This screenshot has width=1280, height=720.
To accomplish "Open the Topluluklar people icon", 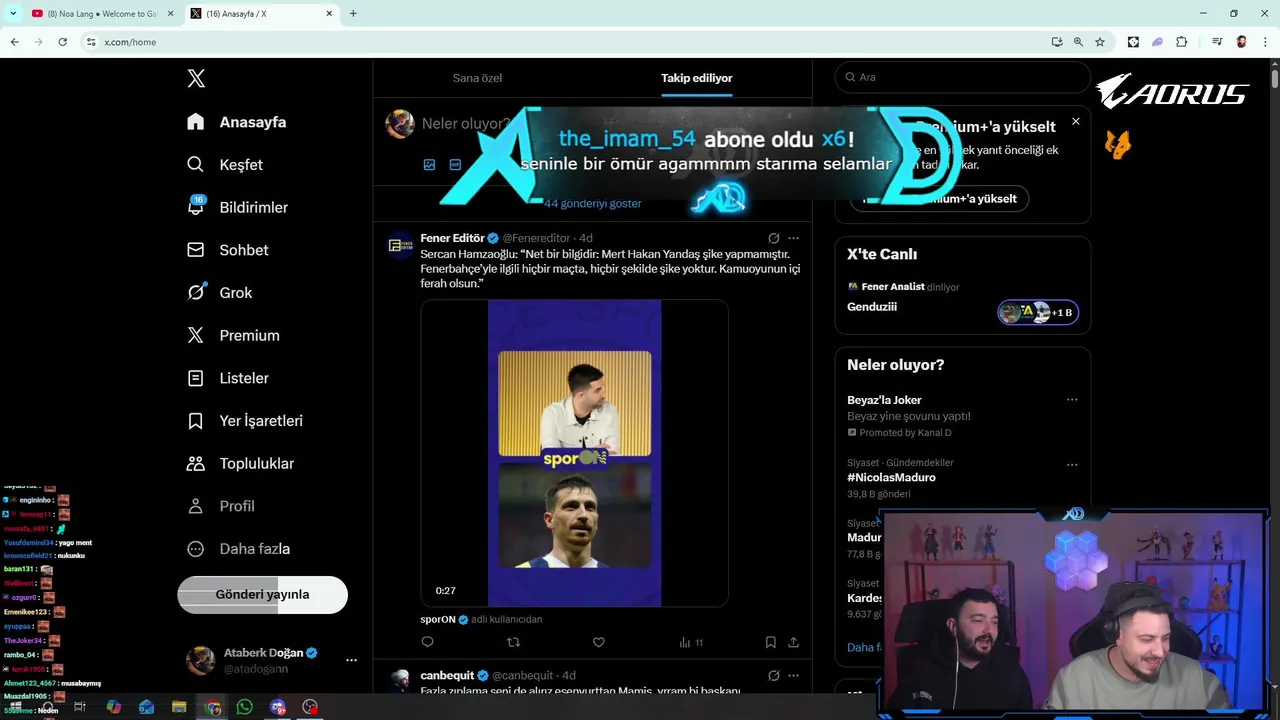I will [196, 463].
